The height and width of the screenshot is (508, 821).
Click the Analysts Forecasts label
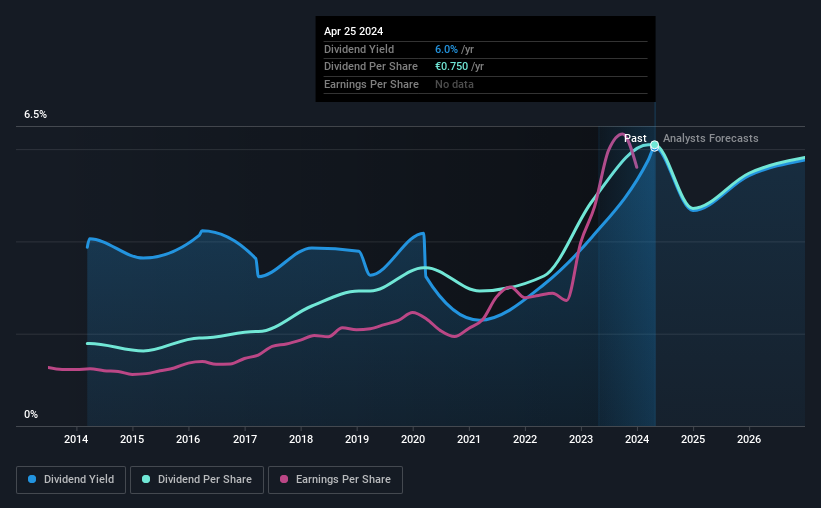(x=711, y=138)
